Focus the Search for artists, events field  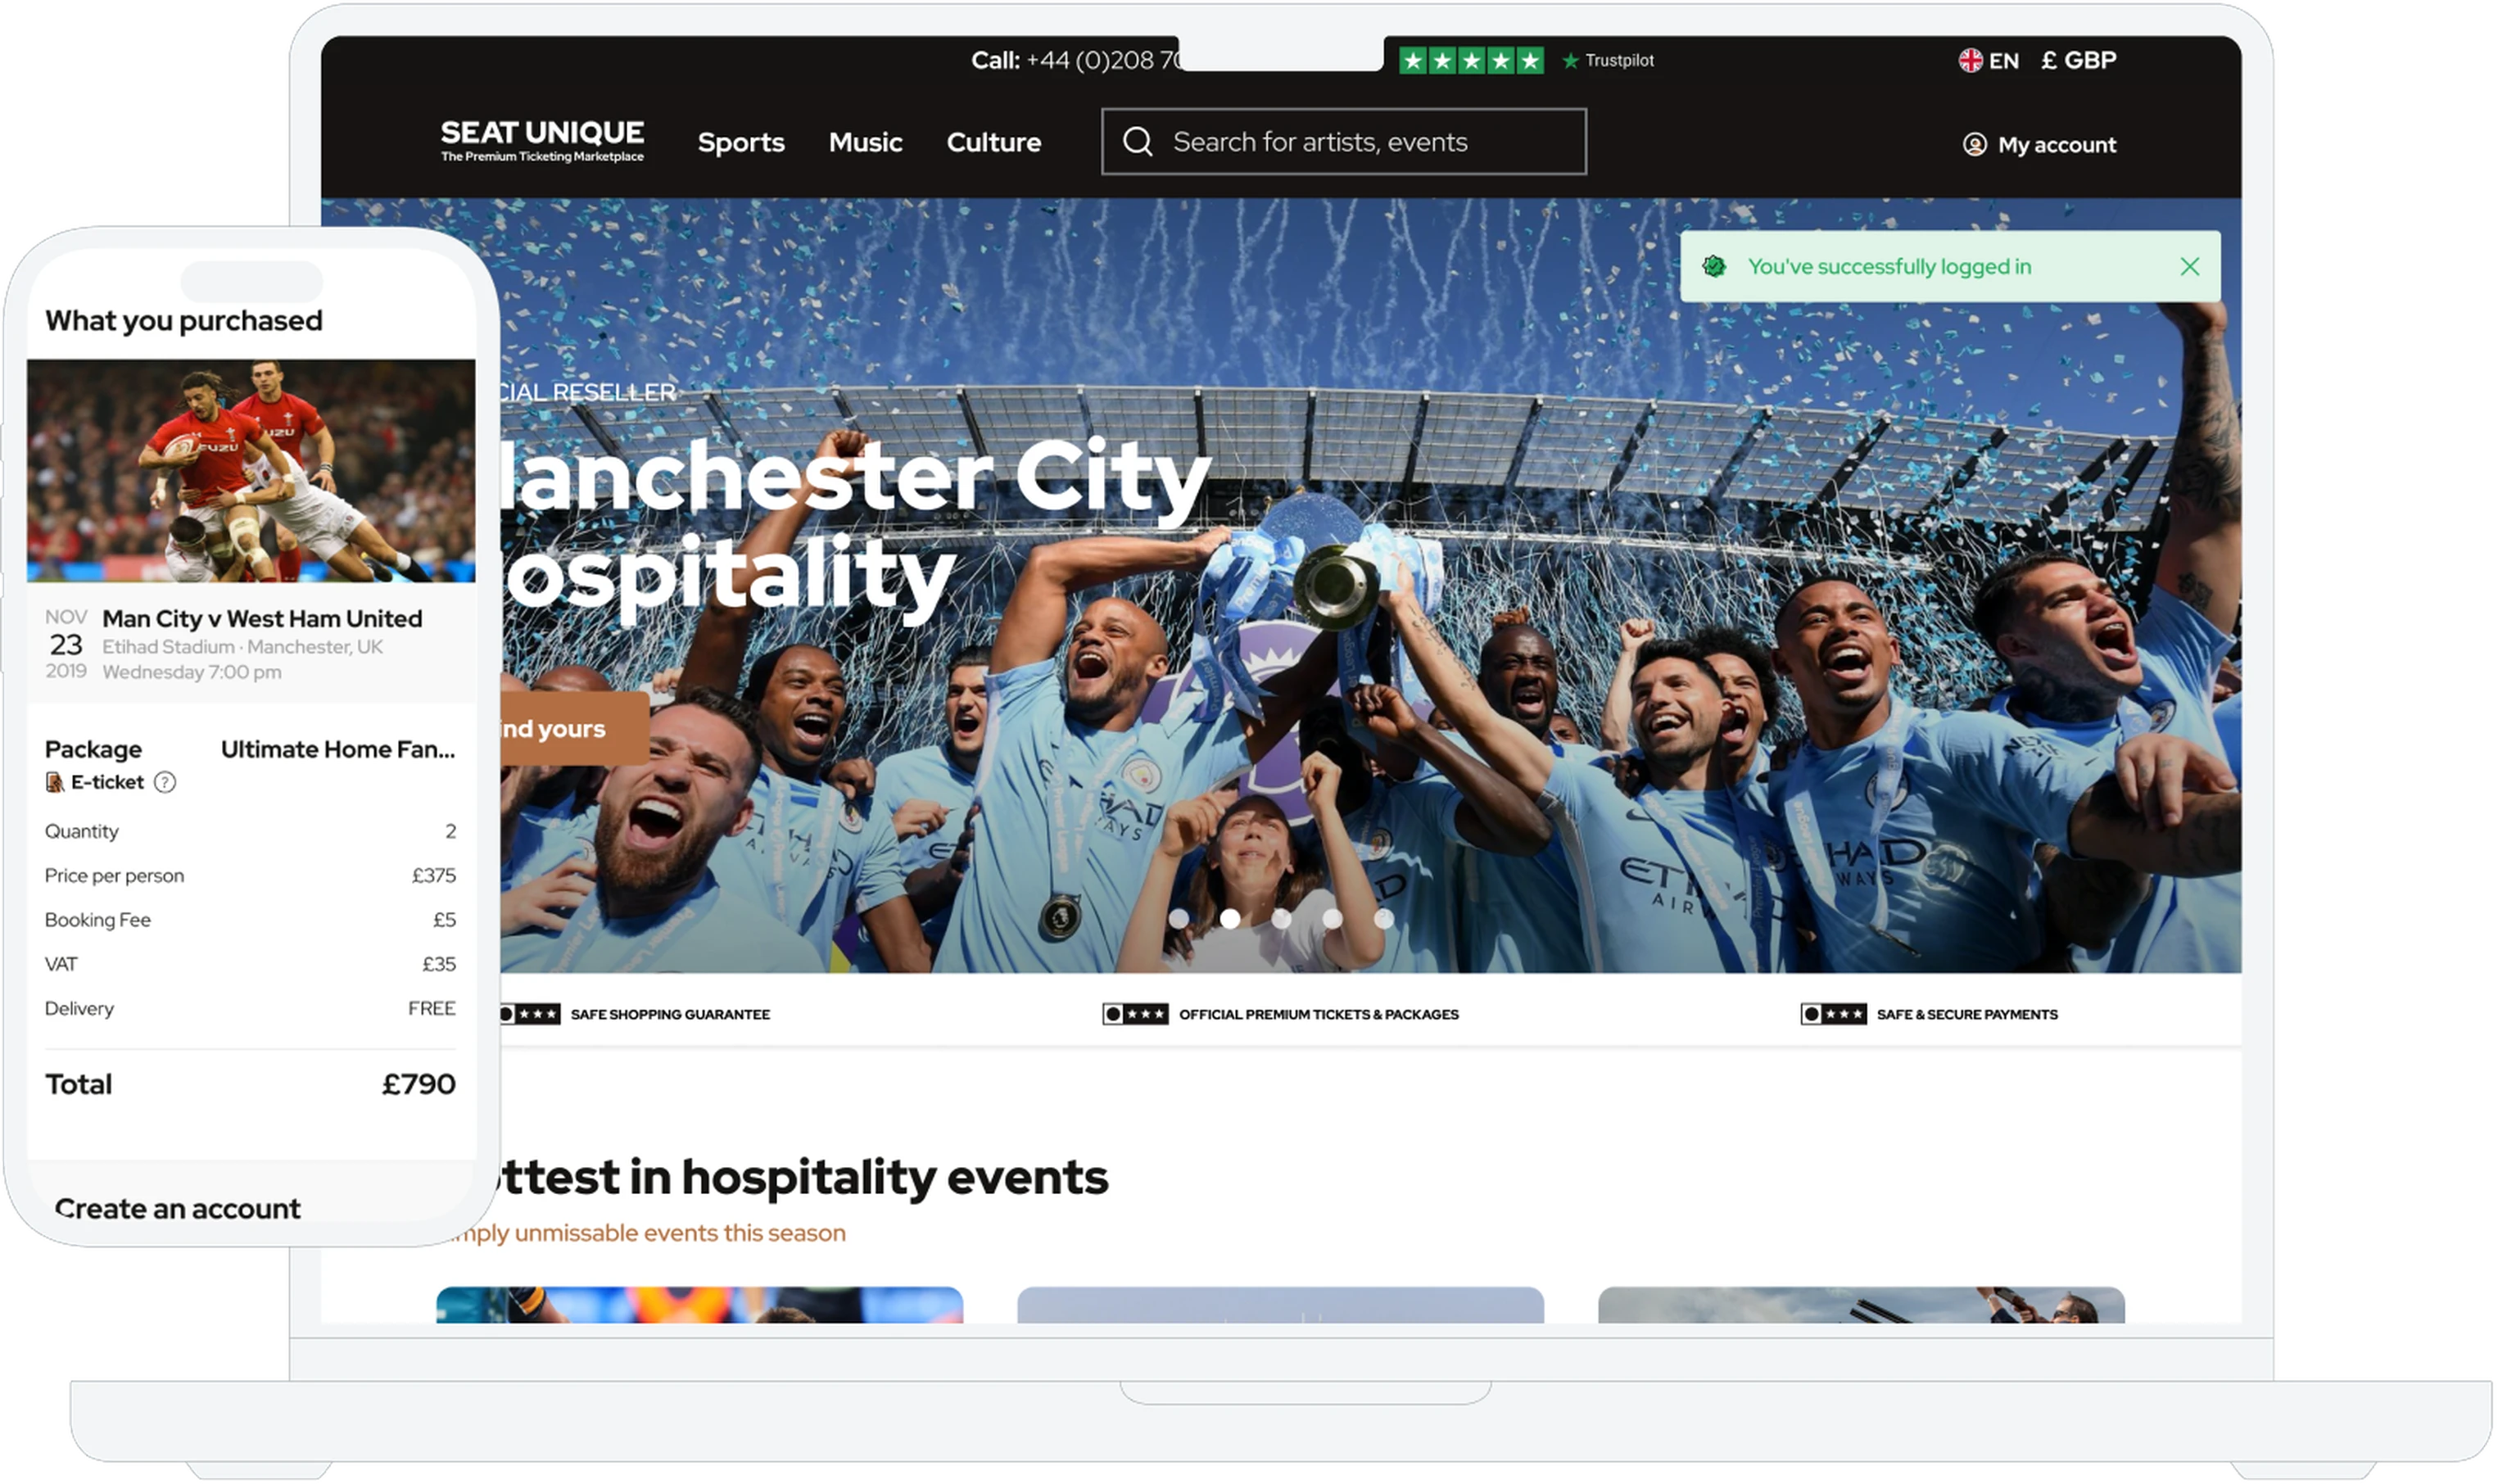click(x=1345, y=142)
